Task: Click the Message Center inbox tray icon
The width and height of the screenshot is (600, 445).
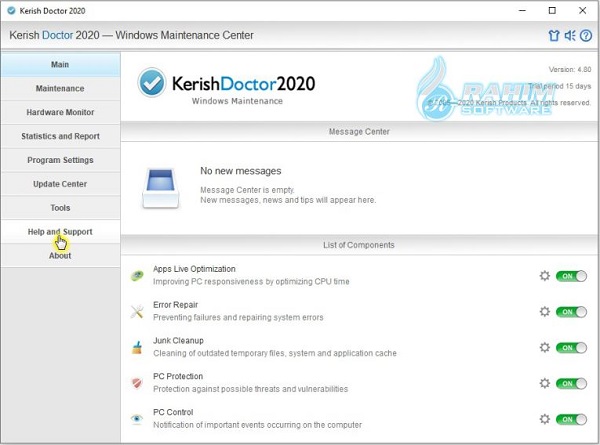Action: pyautogui.click(x=161, y=188)
